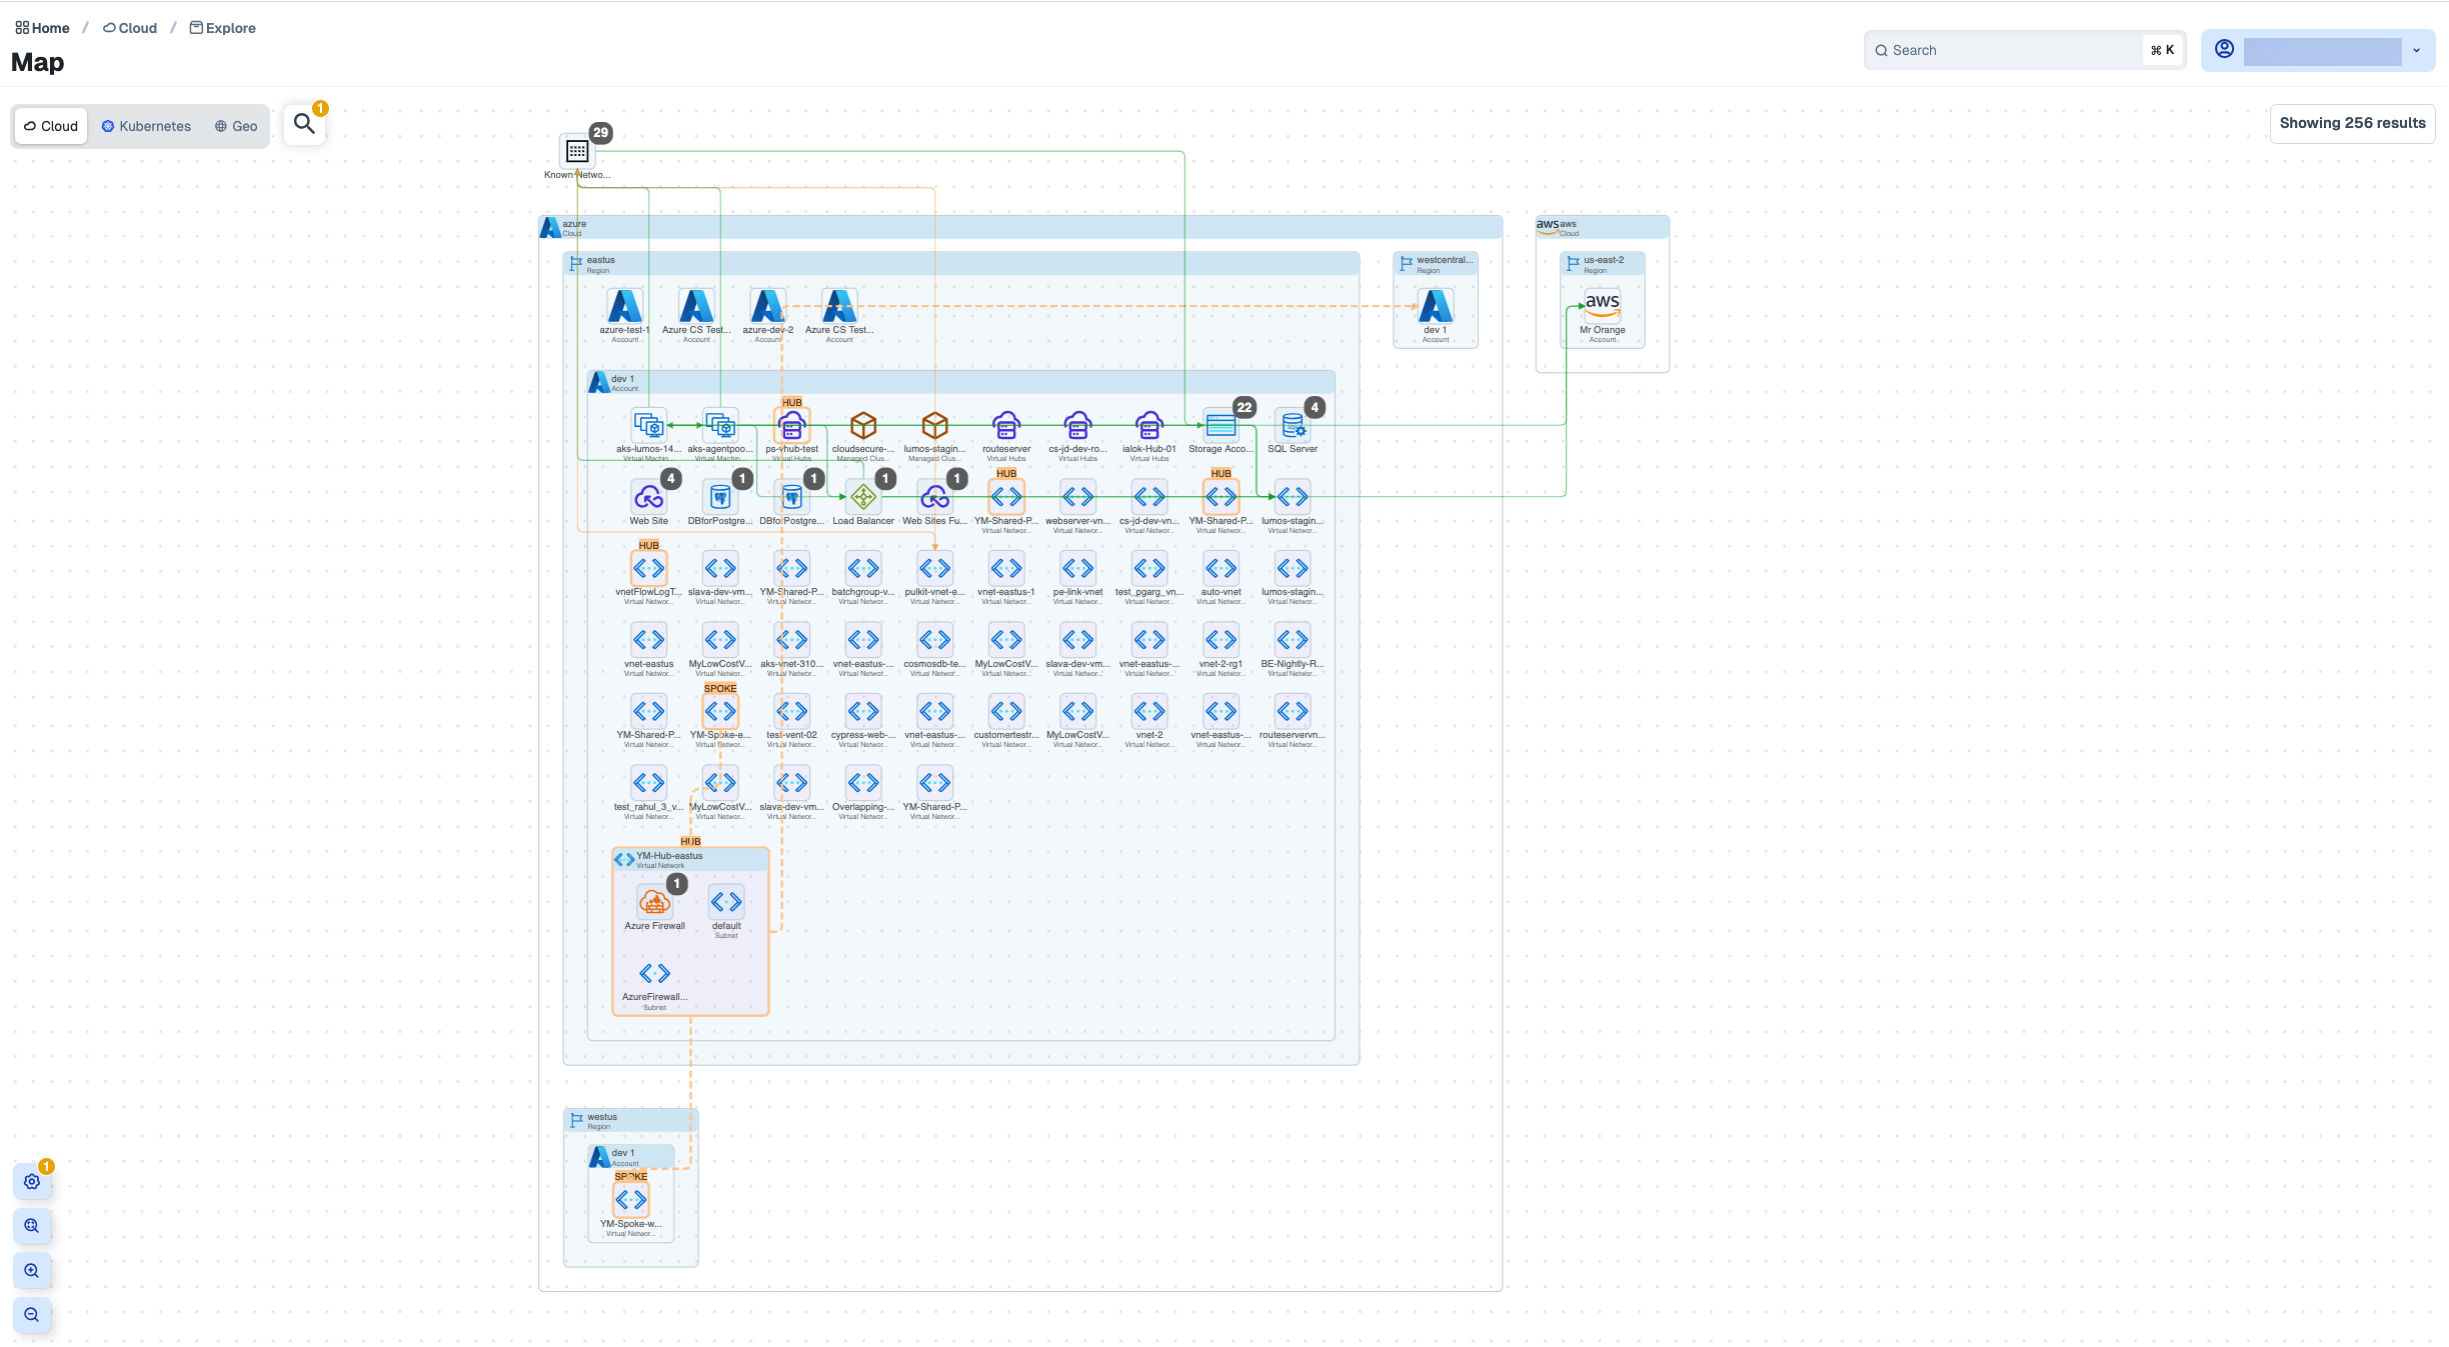Screen dimensions: 2449x1347
Task: Select the AzureFirewall subnet node
Action: pyautogui.click(x=655, y=973)
